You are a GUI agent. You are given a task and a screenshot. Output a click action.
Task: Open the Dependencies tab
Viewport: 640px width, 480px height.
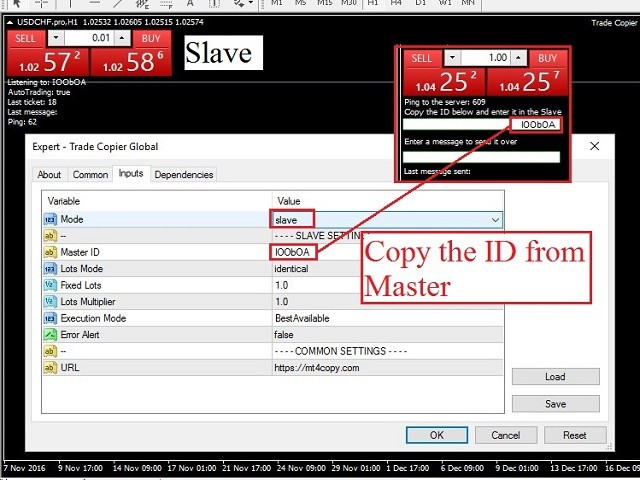tap(184, 175)
